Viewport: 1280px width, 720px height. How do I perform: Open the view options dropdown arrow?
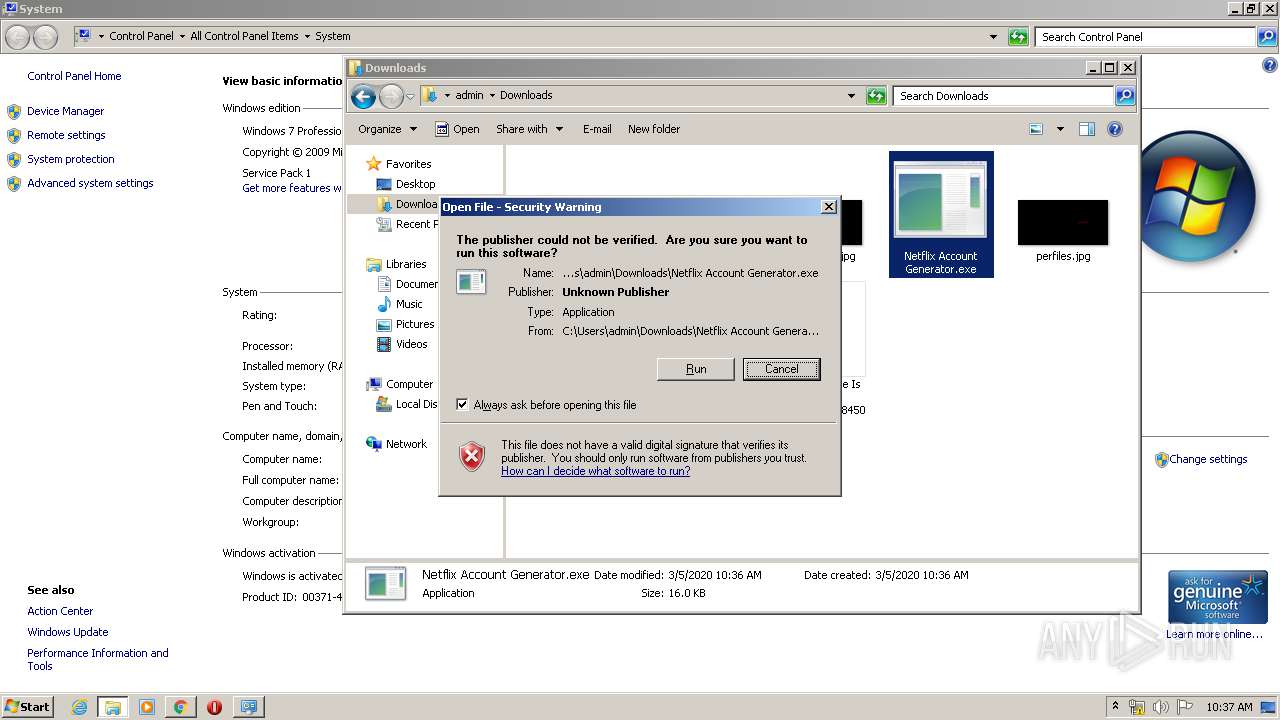pos(1060,129)
